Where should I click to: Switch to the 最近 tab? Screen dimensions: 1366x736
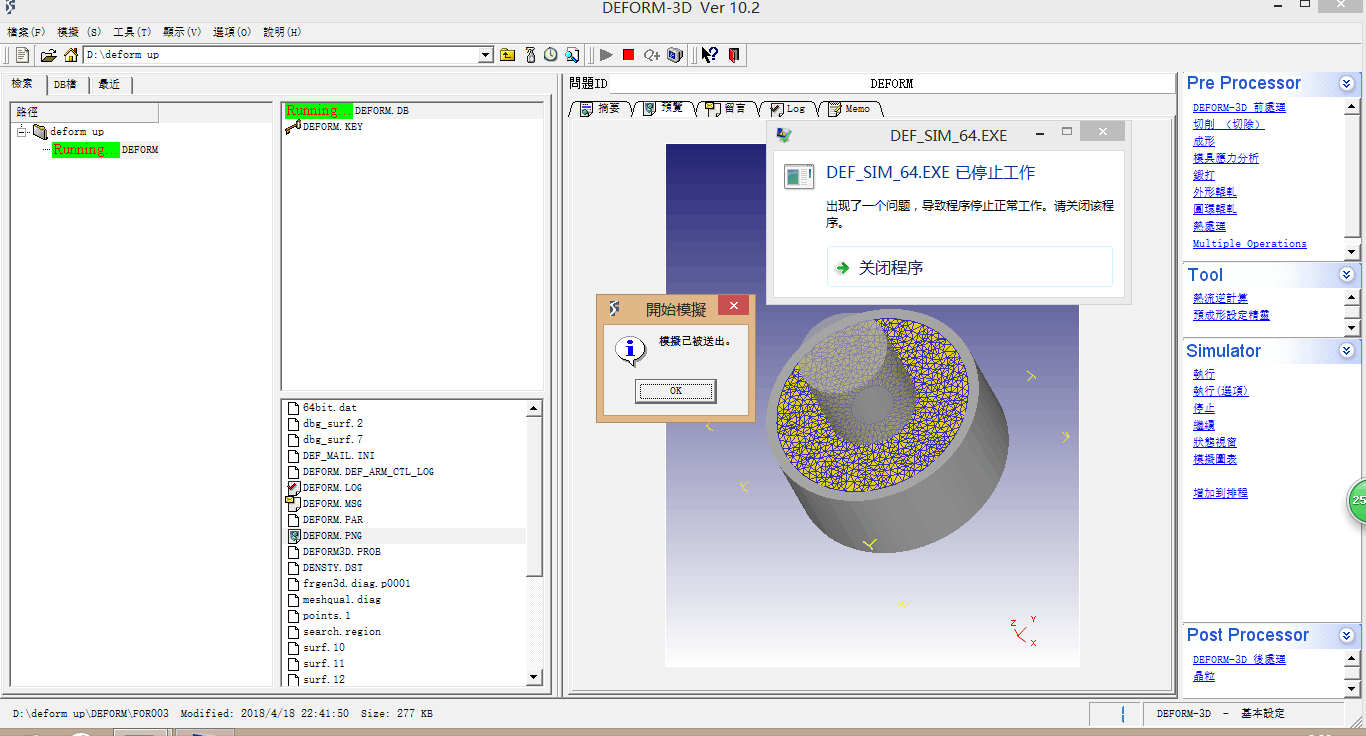point(110,85)
